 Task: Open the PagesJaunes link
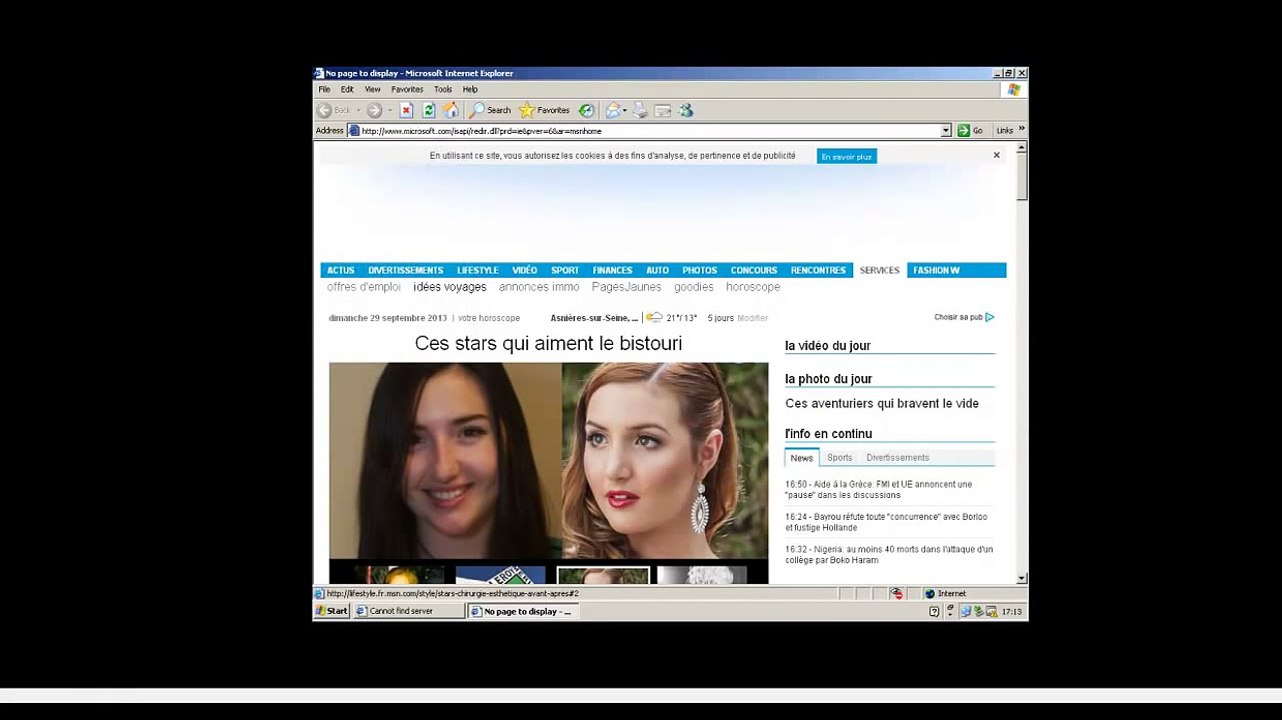(x=627, y=287)
